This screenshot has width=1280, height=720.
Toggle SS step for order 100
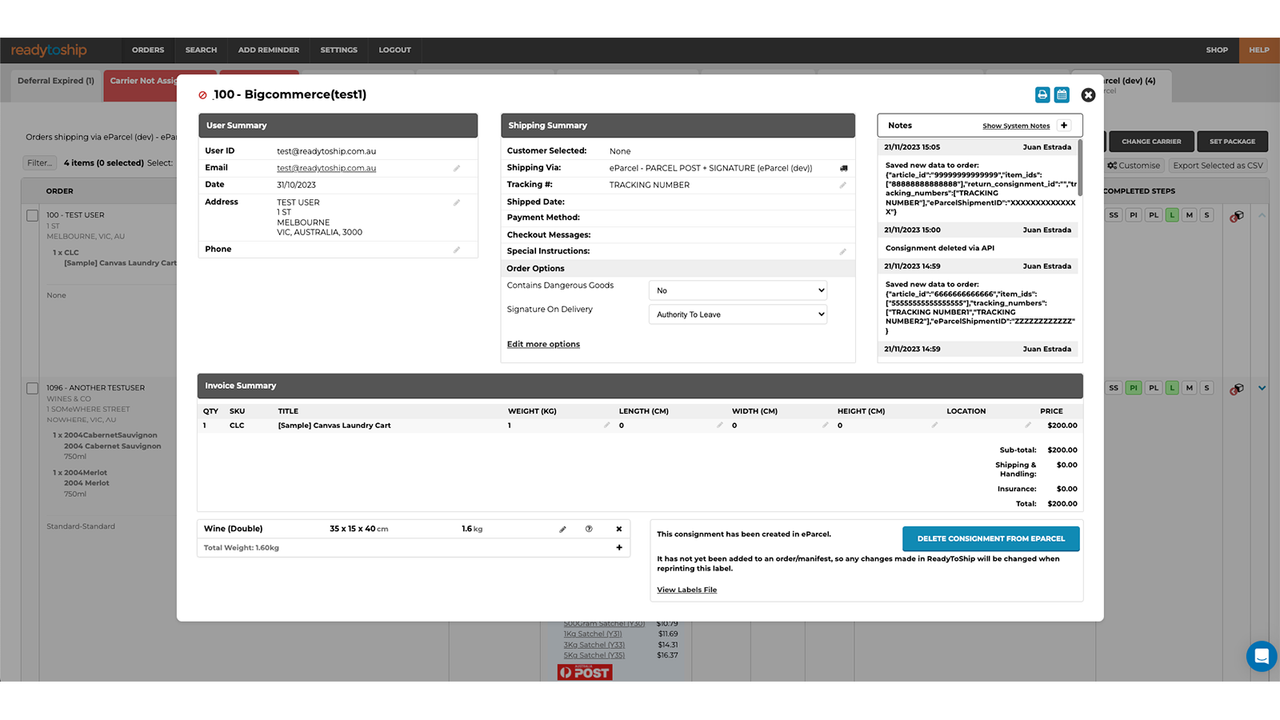[1114, 215]
